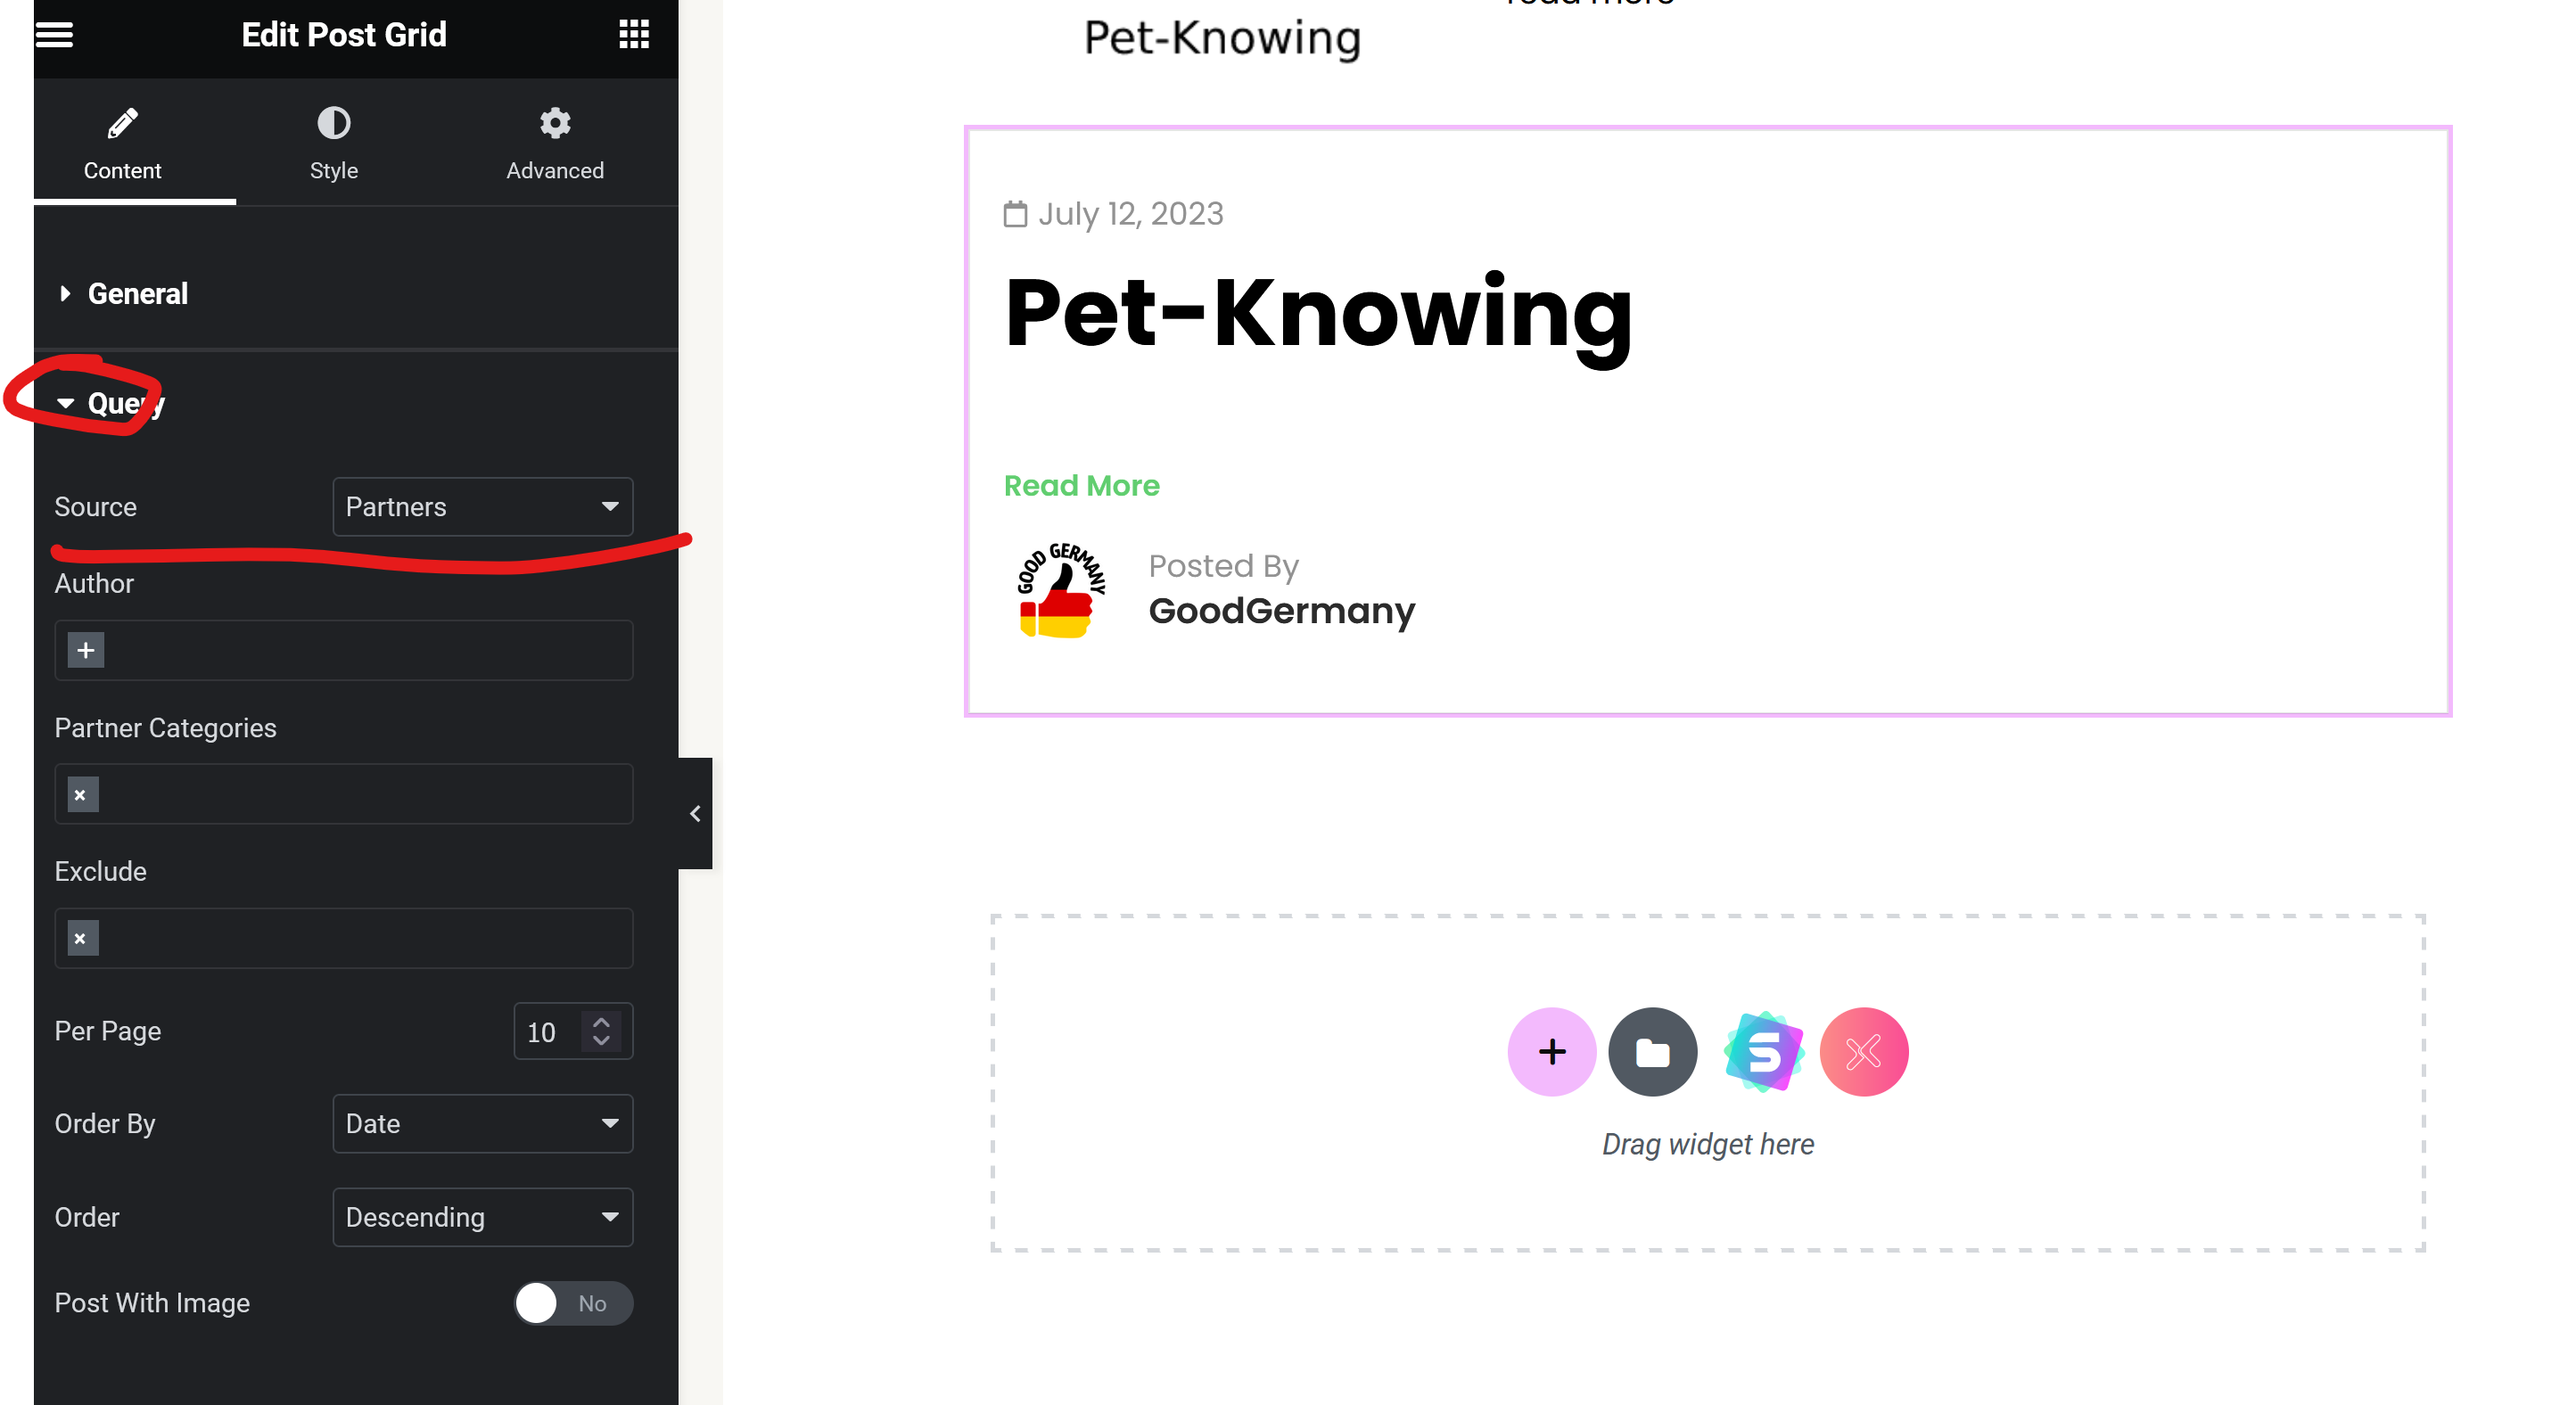Click the Per Page number field
Screen dimensions: 2576x1405
573,1031
